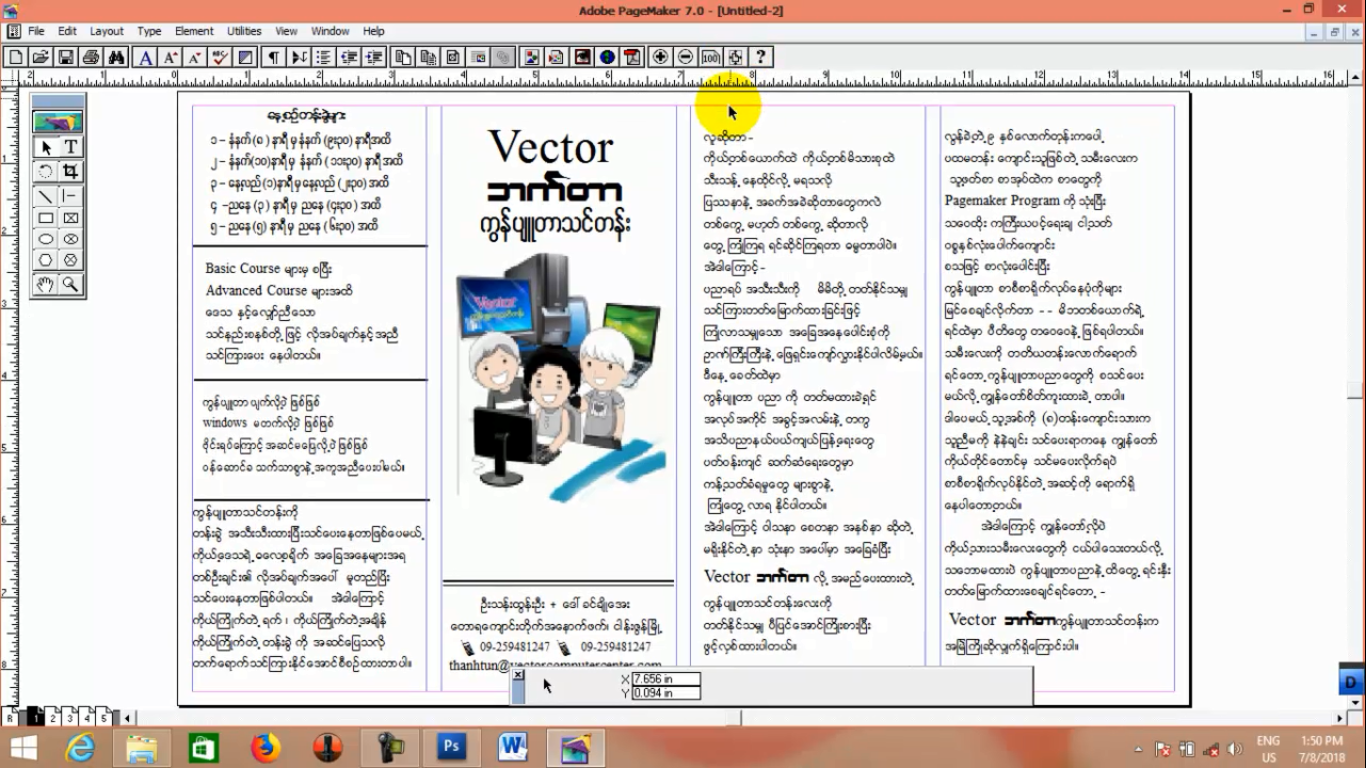Go to page 2 icon
1366x768 pixels.
[x=52, y=717]
